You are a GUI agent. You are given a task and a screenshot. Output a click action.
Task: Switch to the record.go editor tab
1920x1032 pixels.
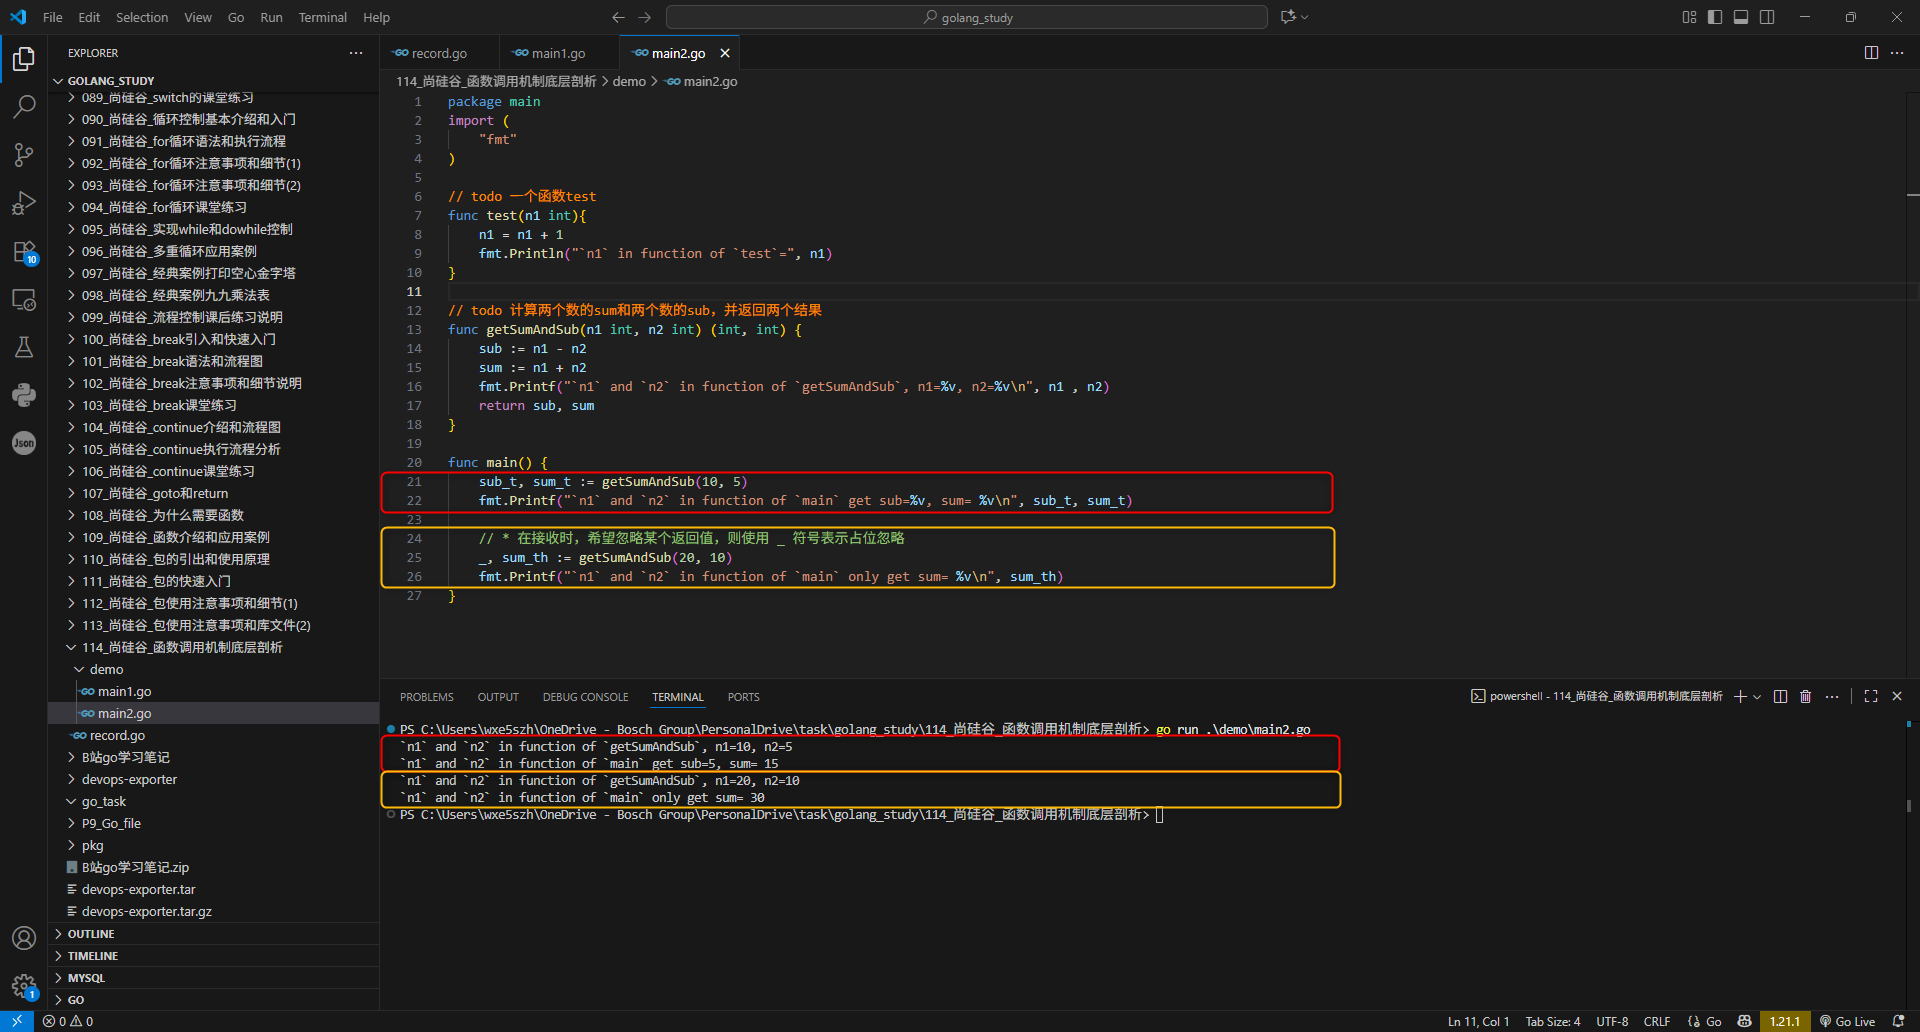[440, 53]
